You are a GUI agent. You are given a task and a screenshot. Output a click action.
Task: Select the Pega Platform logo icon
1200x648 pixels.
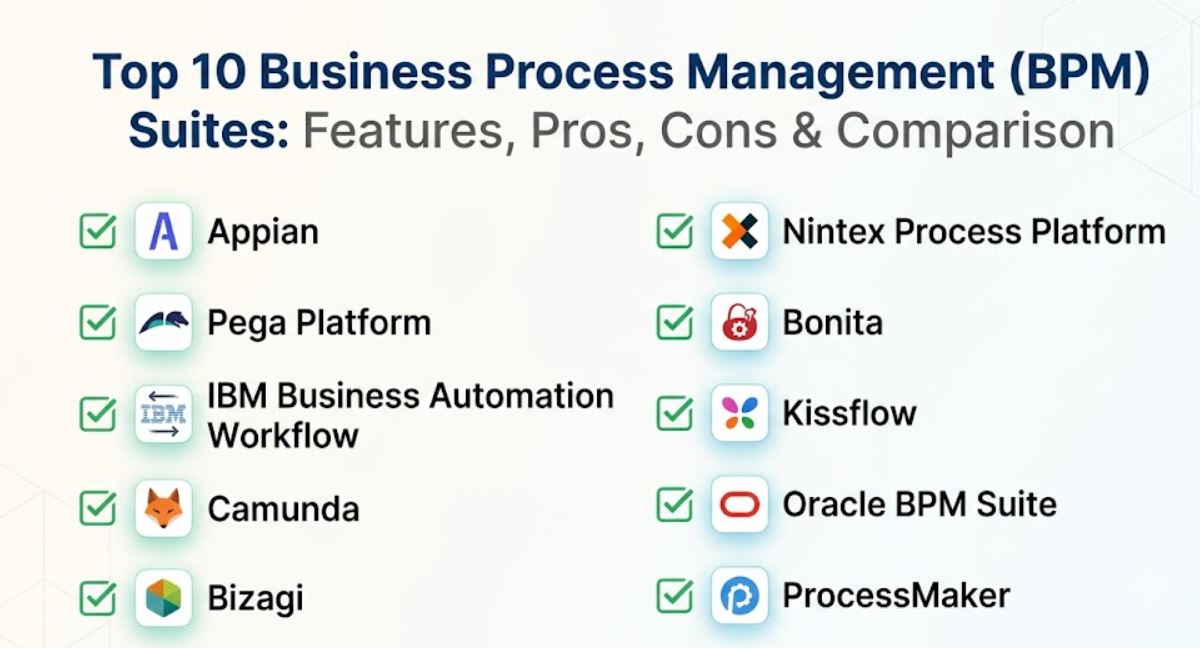tap(163, 322)
